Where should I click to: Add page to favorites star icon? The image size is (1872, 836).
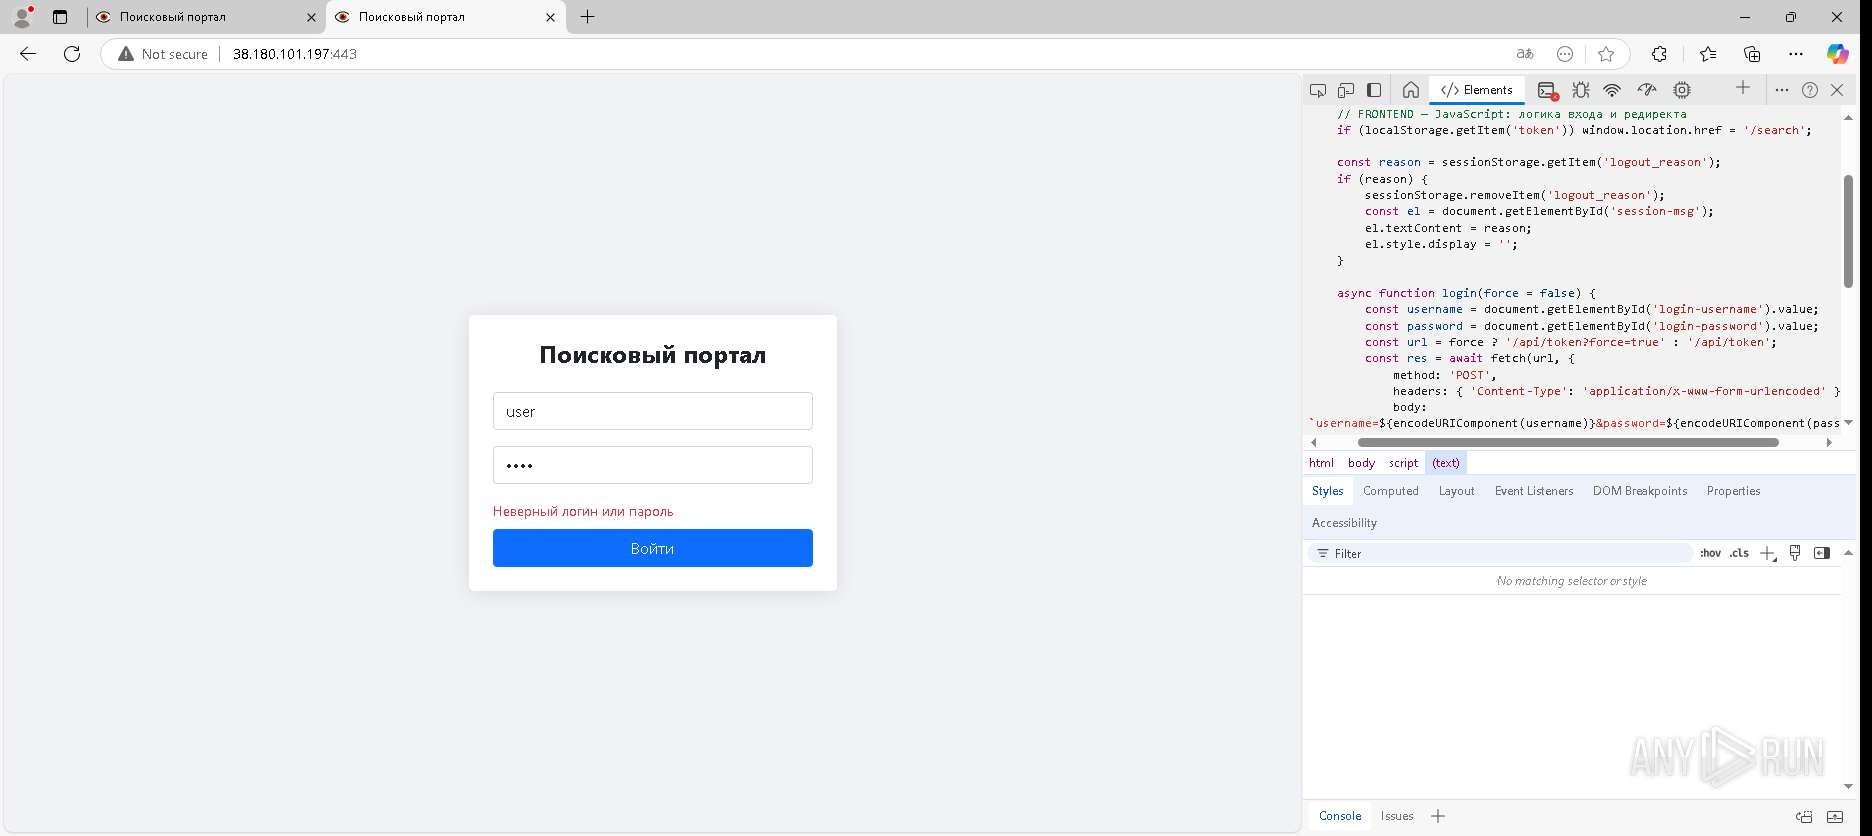coord(1606,54)
